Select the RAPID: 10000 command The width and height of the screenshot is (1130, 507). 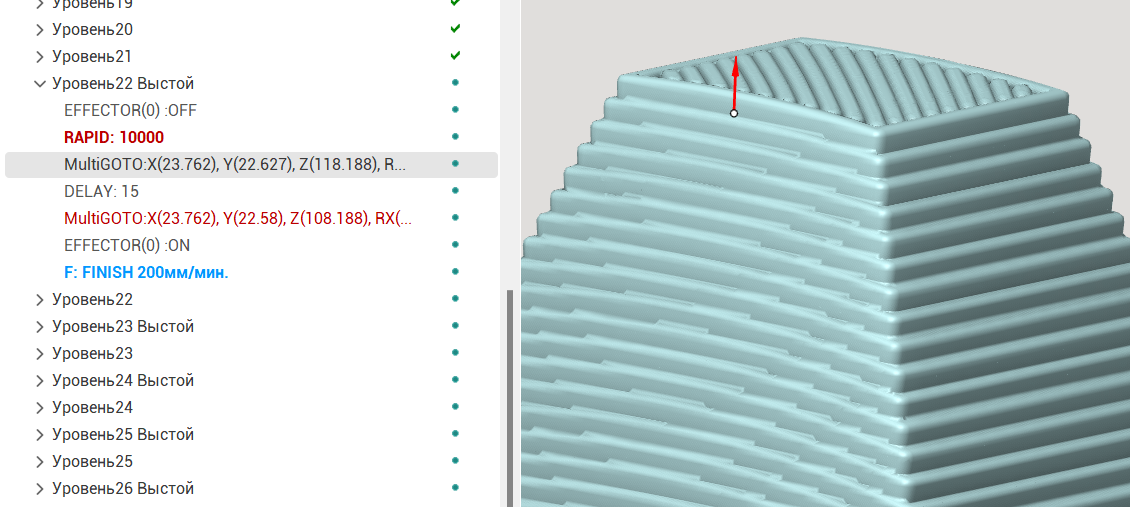(113, 137)
